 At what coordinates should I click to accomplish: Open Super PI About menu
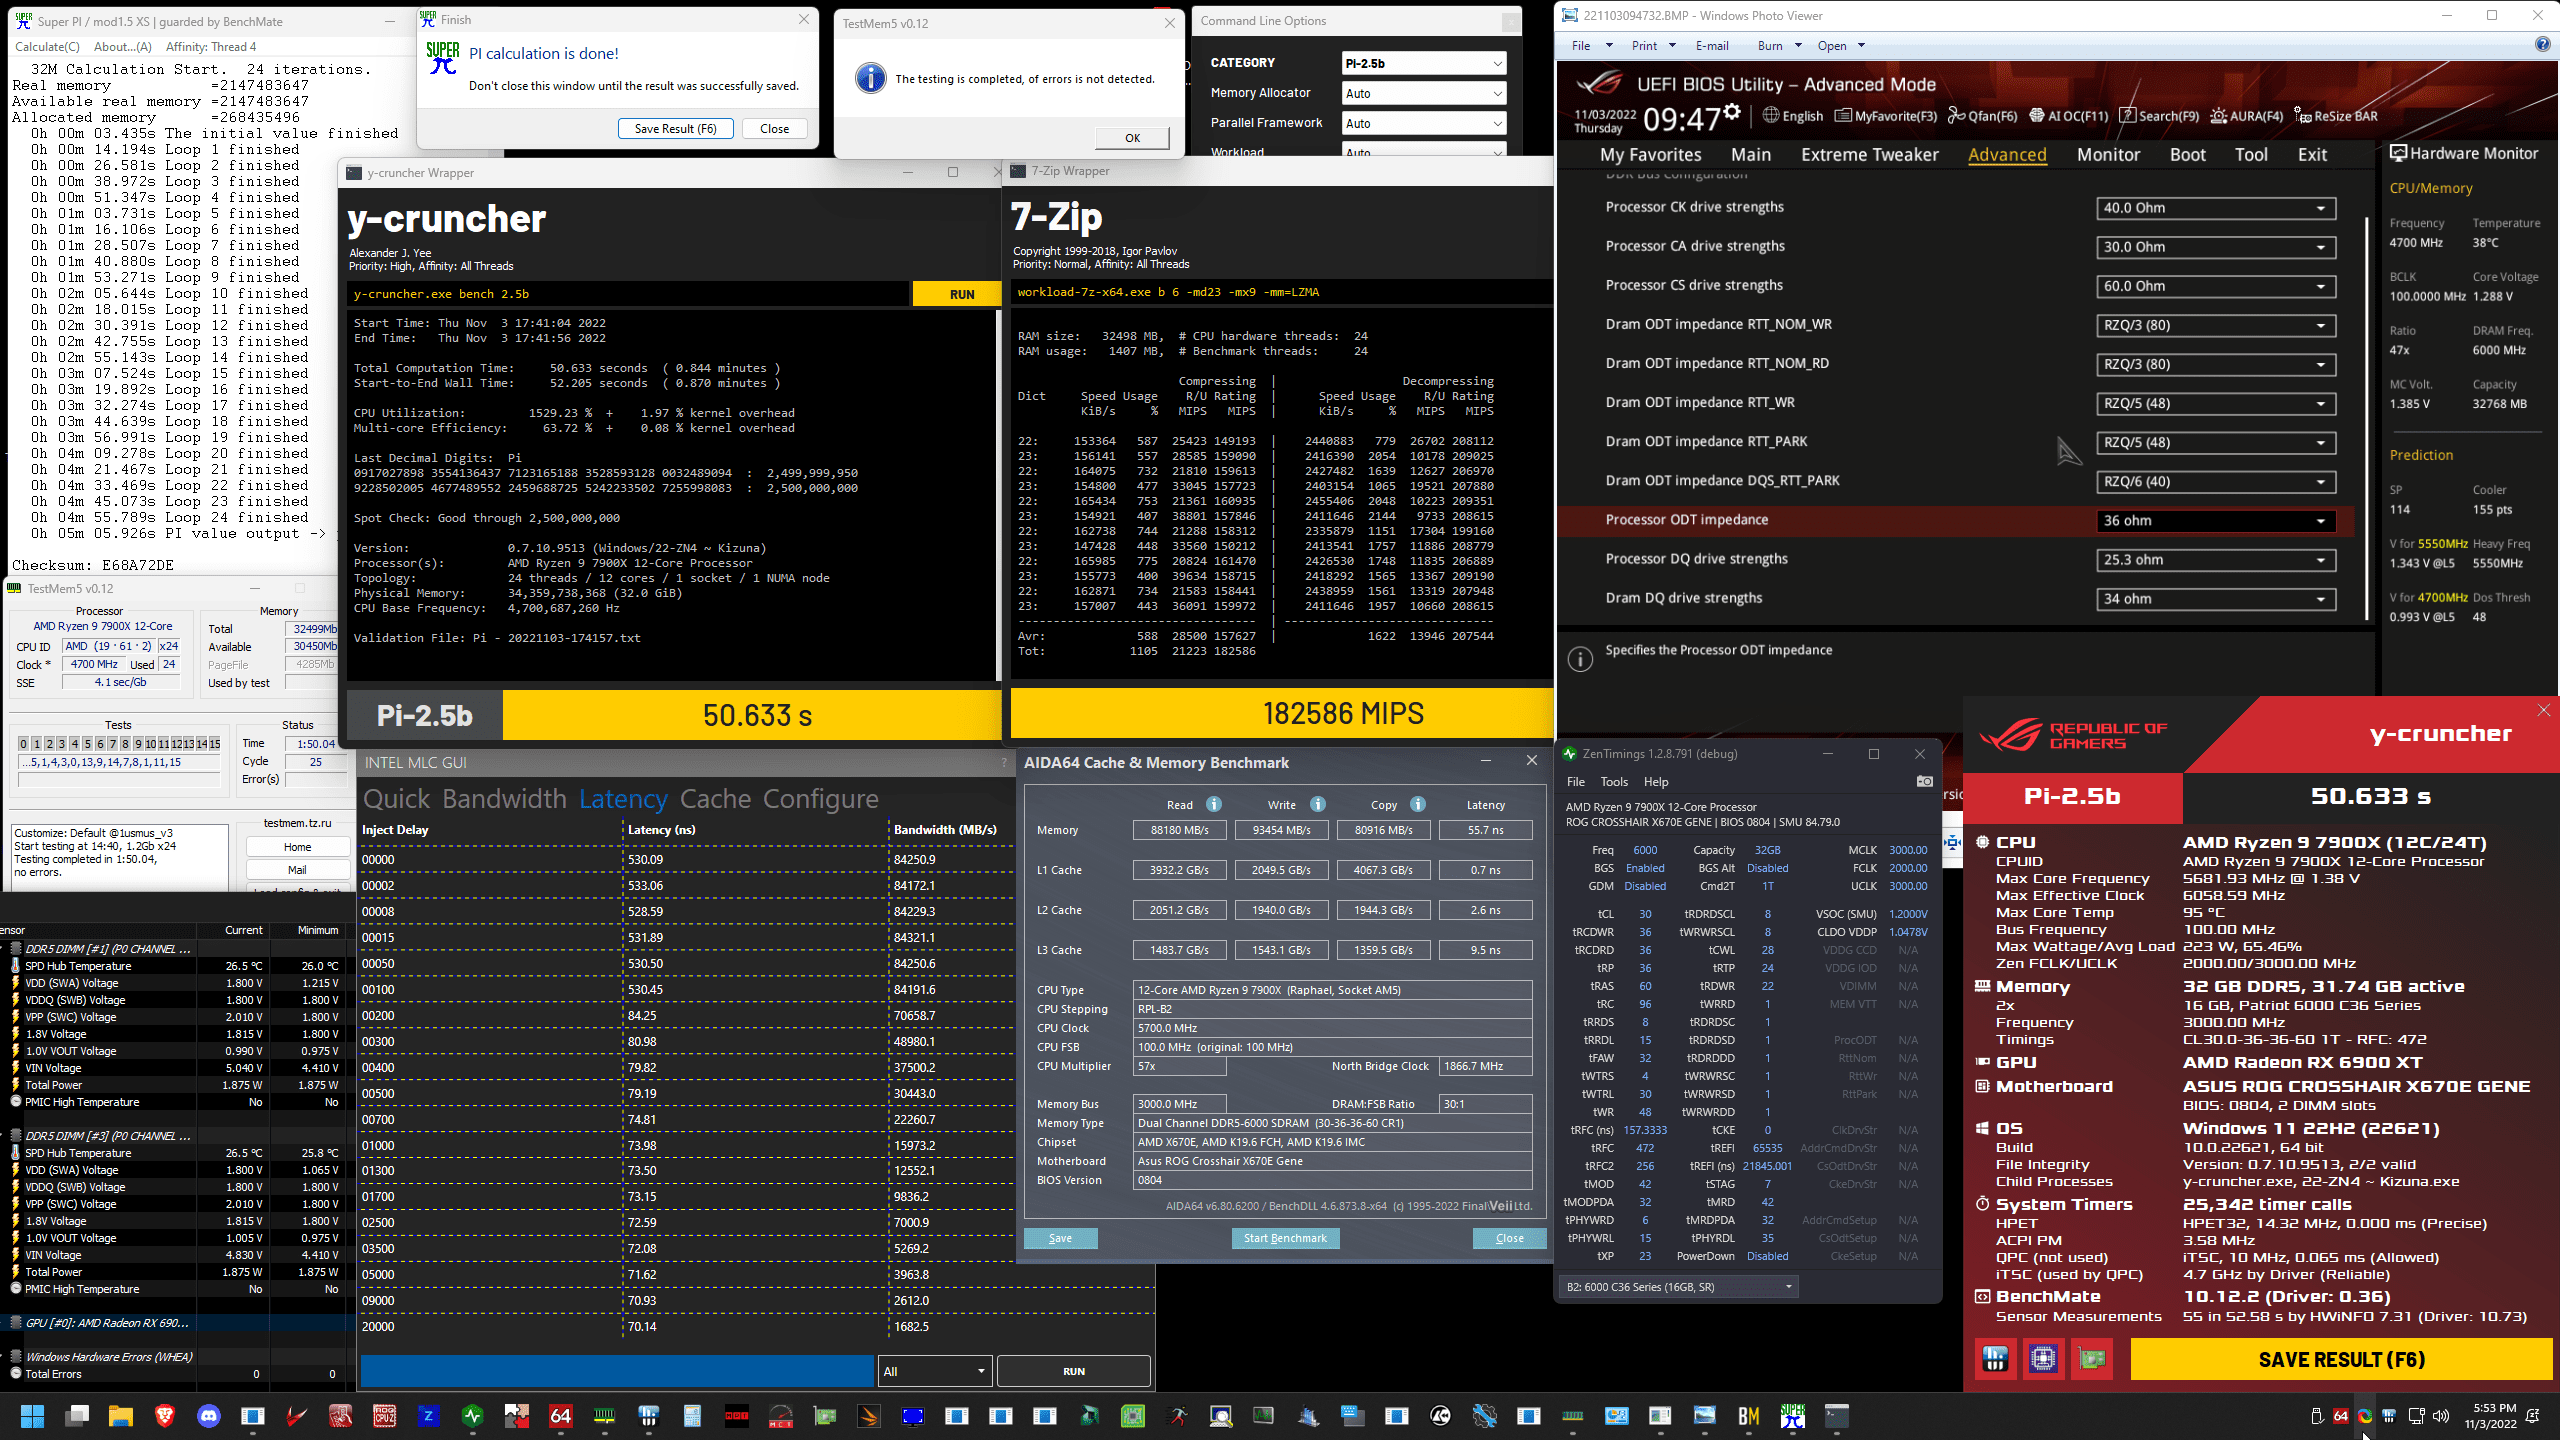[122, 47]
